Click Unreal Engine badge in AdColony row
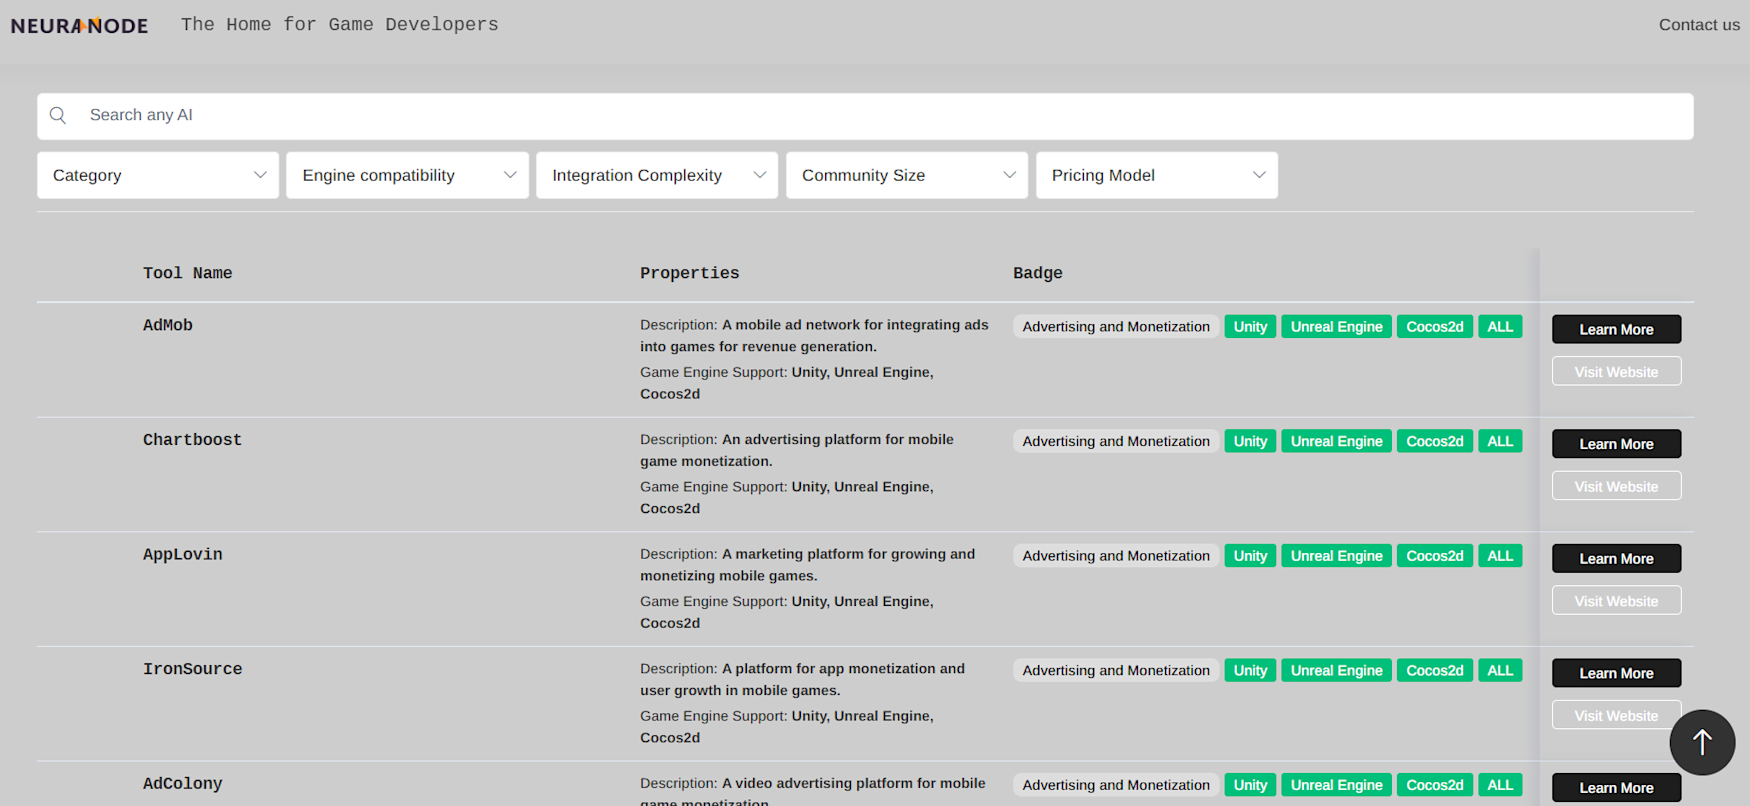This screenshot has height=806, width=1750. pyautogui.click(x=1336, y=785)
